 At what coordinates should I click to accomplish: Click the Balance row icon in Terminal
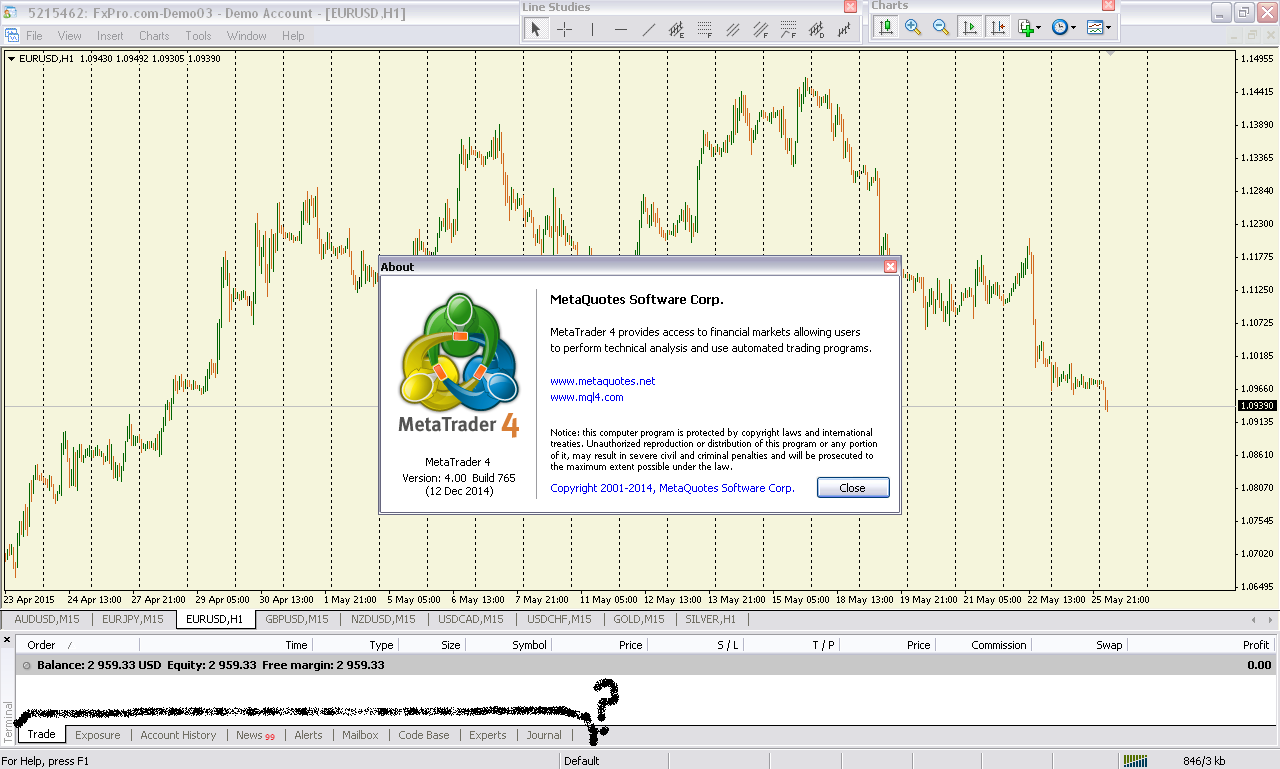26,665
